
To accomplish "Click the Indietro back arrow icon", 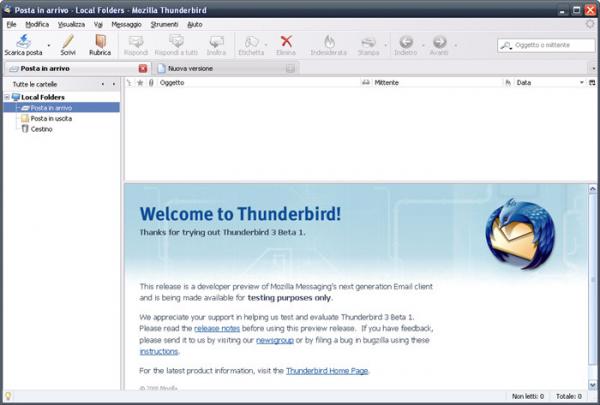I will pos(406,41).
